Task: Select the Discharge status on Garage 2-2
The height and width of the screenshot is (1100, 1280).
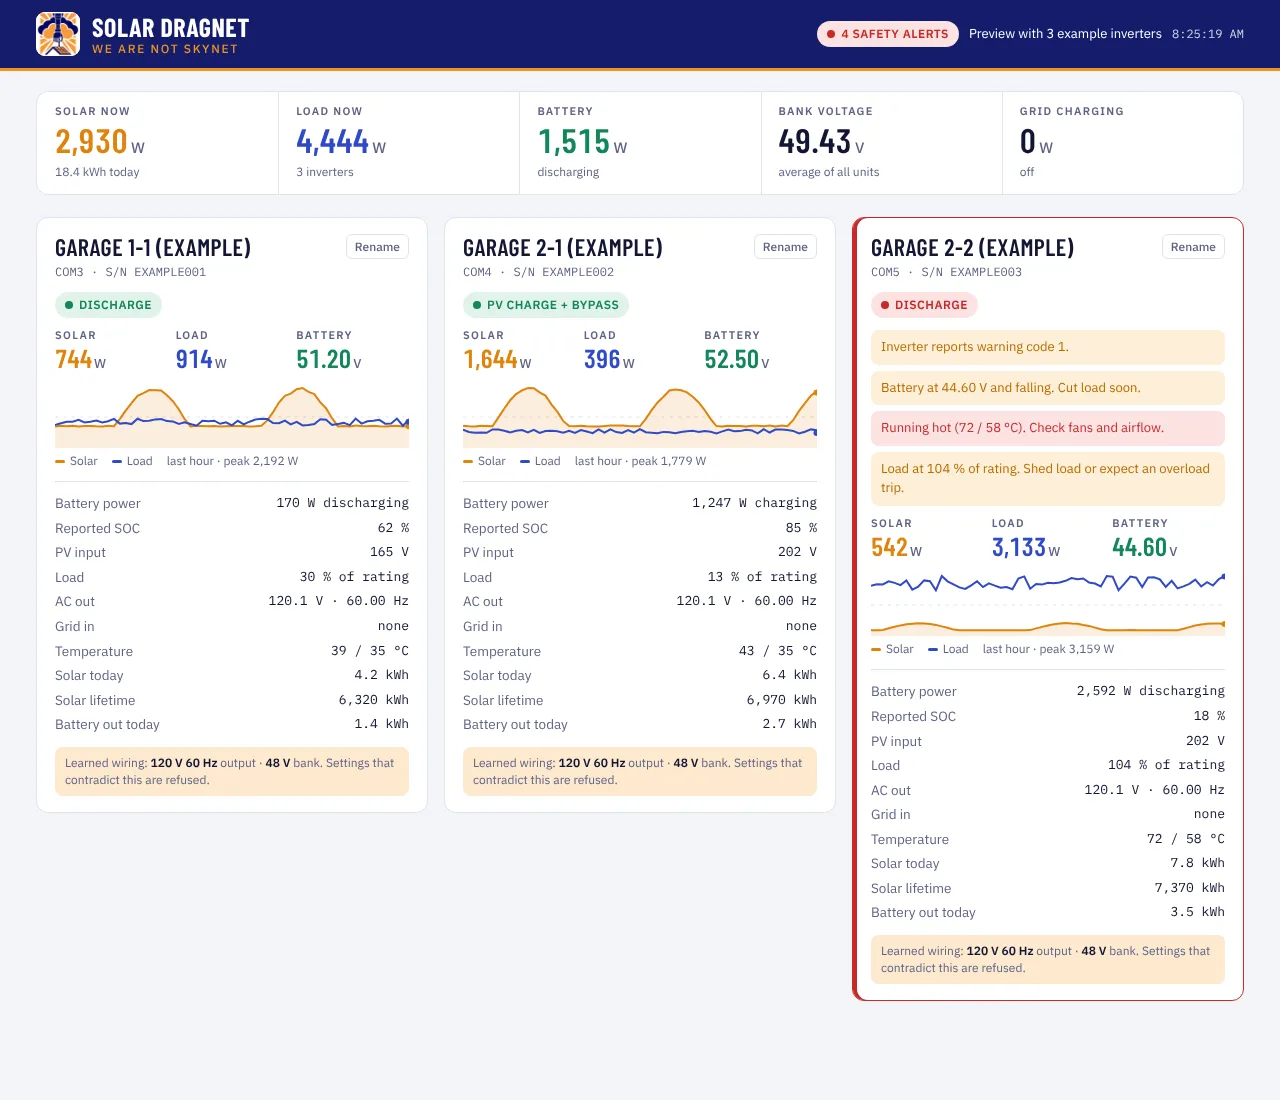Action: pos(924,305)
